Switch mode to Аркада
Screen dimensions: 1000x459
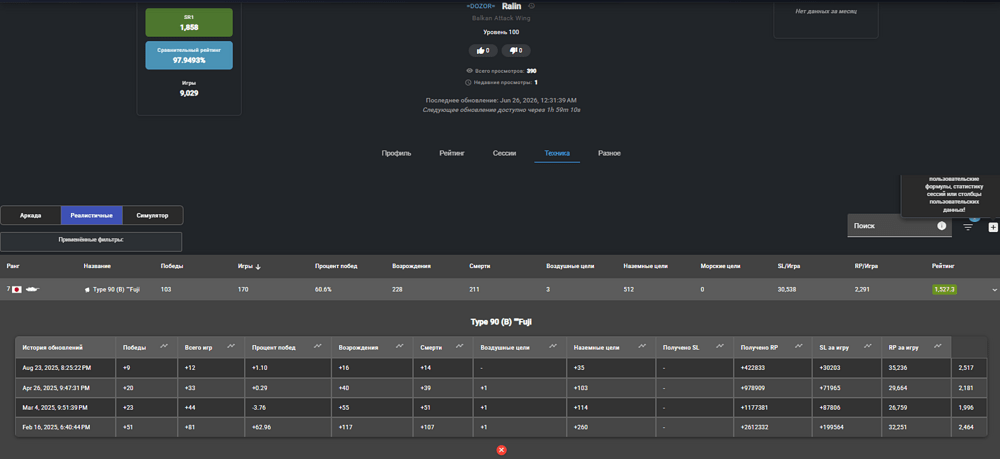point(31,215)
